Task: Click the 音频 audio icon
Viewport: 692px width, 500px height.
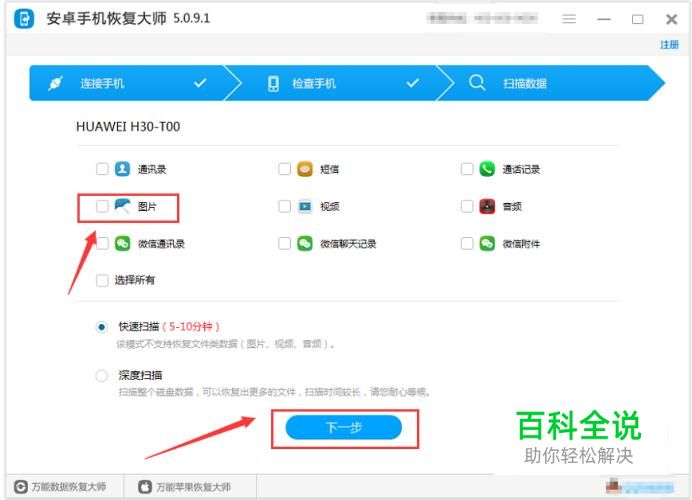Action: point(487,206)
